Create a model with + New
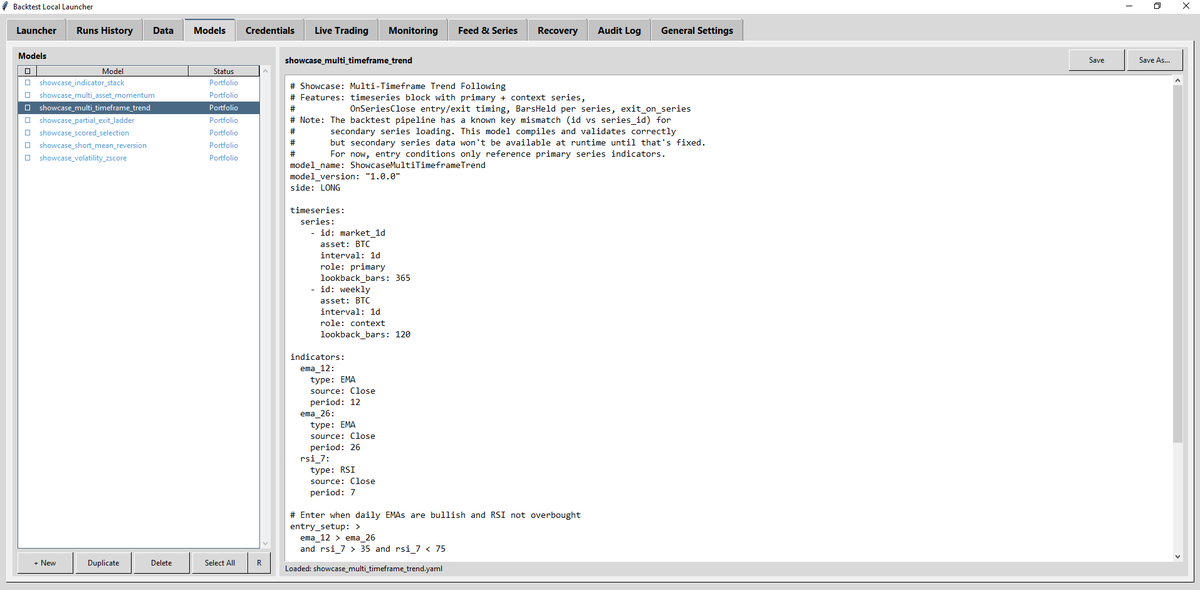The height and width of the screenshot is (590, 1200). tap(45, 563)
